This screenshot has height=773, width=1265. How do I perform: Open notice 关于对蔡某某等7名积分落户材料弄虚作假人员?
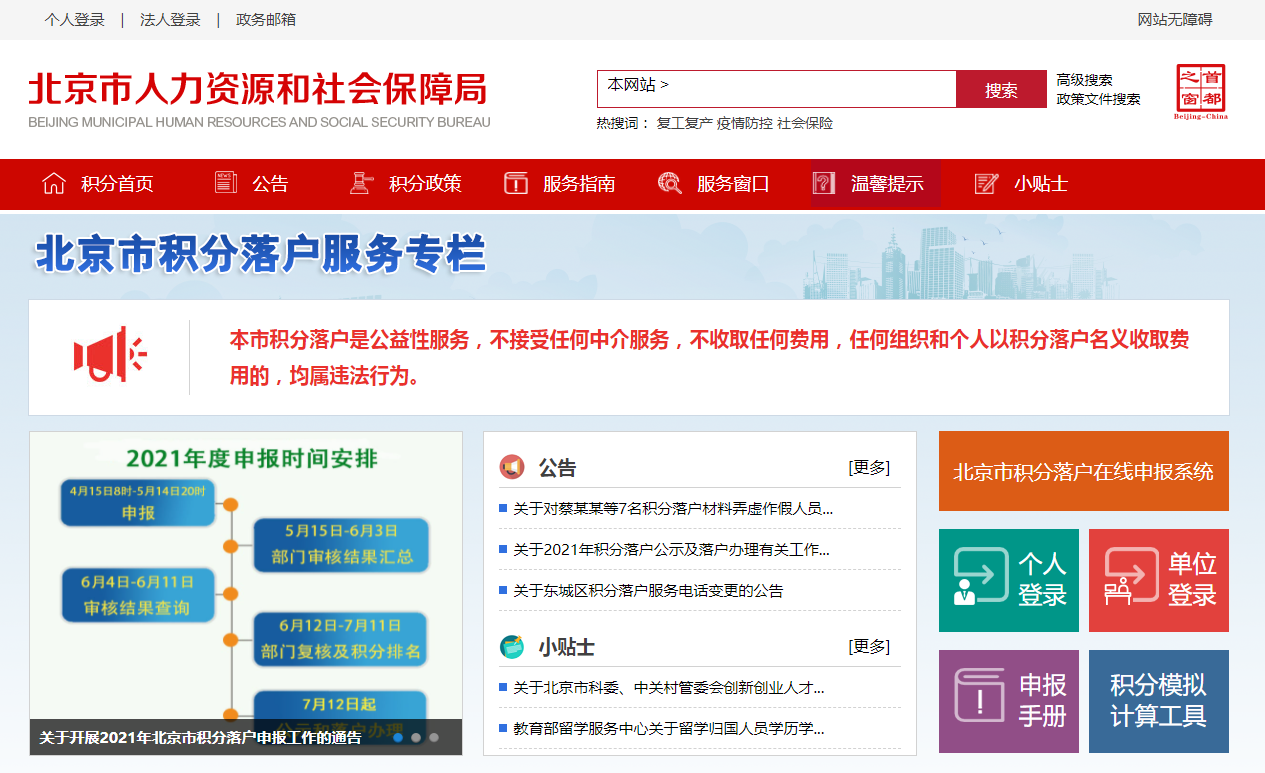673,508
